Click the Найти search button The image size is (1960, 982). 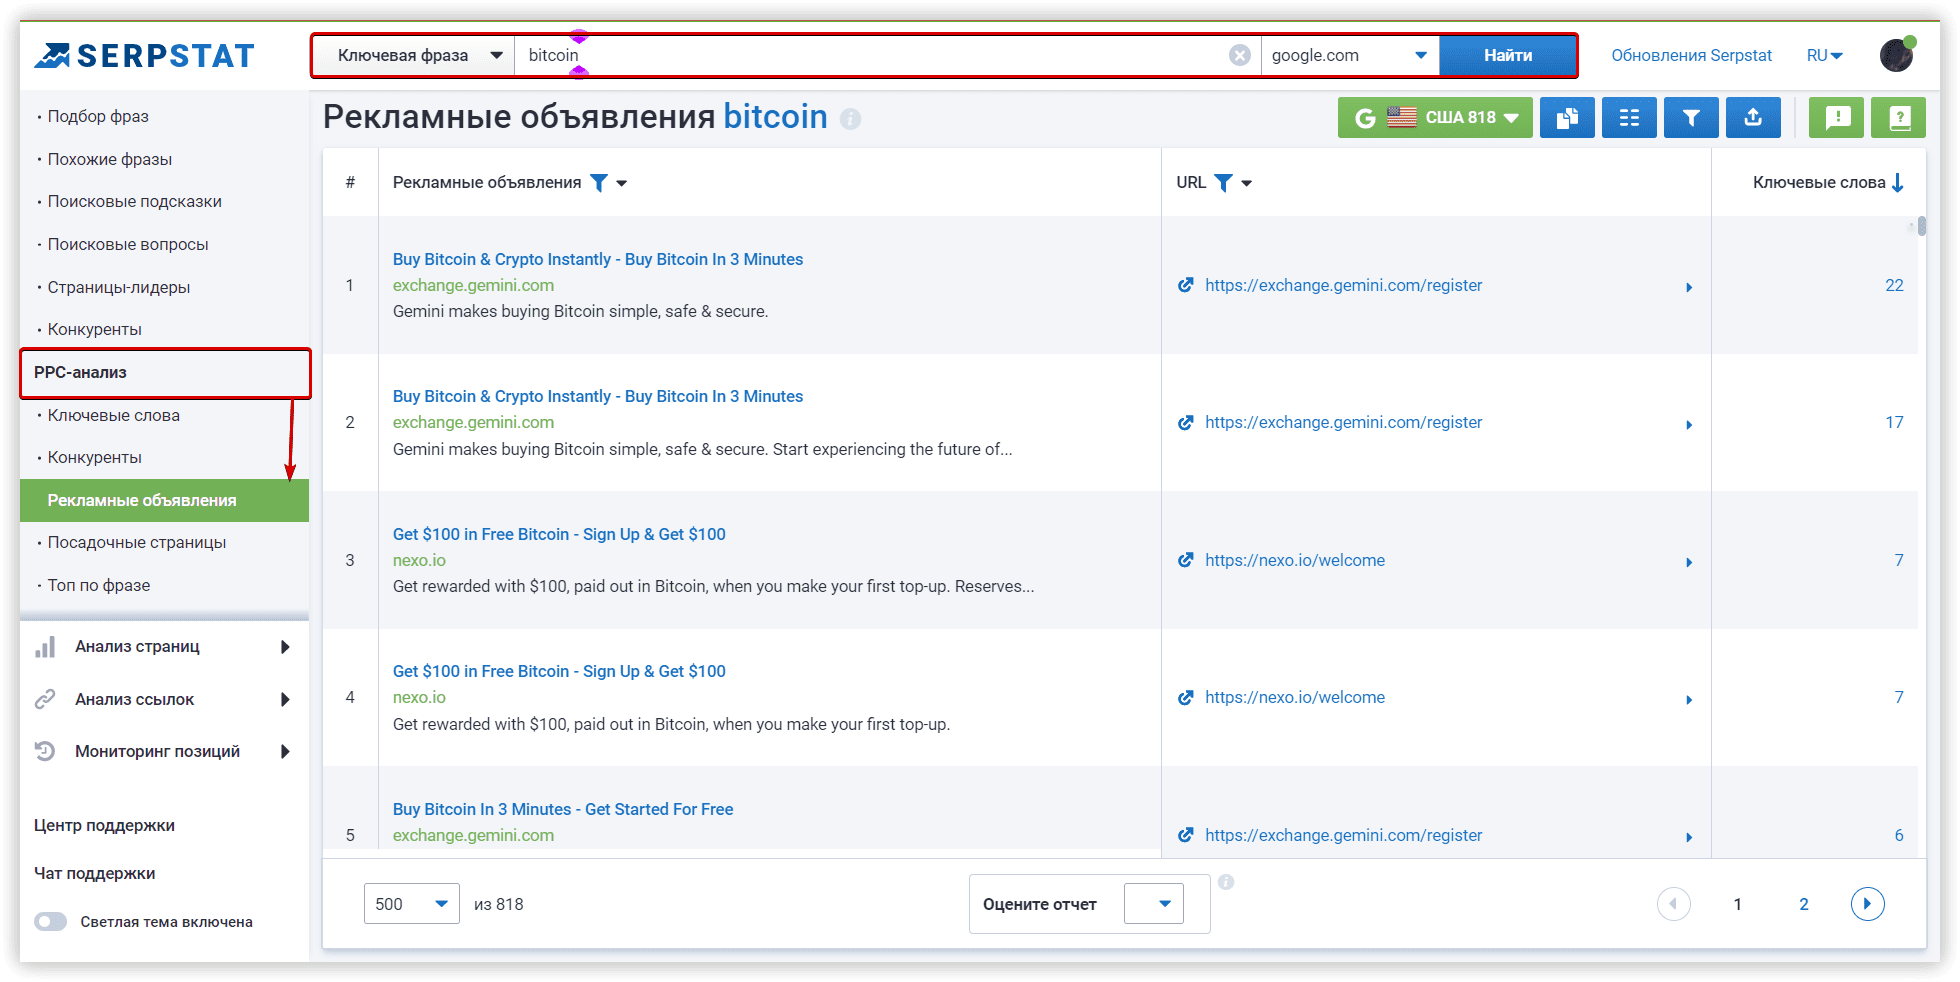(x=1508, y=55)
